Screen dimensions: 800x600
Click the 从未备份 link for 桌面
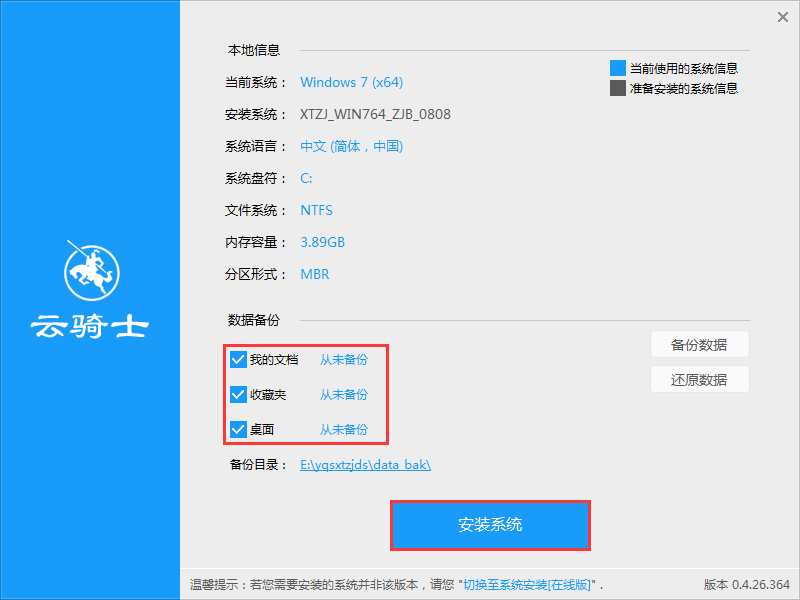(x=343, y=429)
